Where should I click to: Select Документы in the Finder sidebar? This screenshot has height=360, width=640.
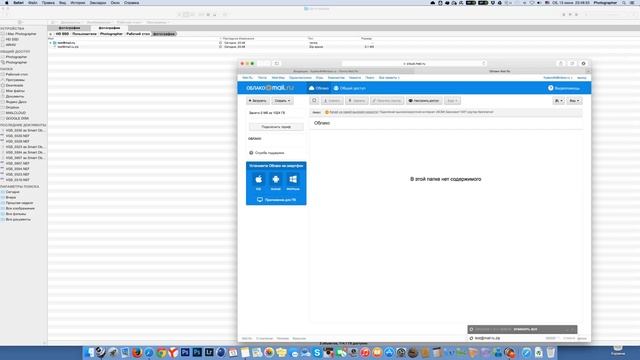click(14, 96)
